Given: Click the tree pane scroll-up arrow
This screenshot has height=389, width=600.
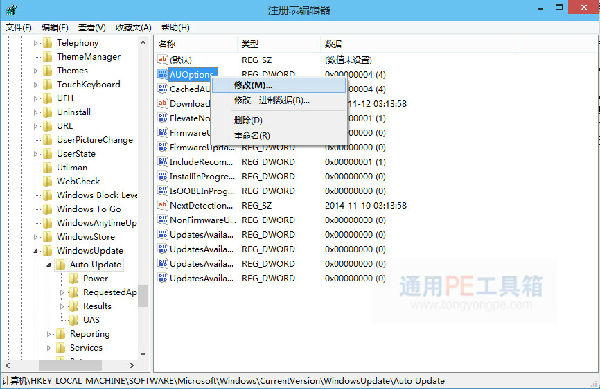Looking at the screenshot, I should click(143, 42).
